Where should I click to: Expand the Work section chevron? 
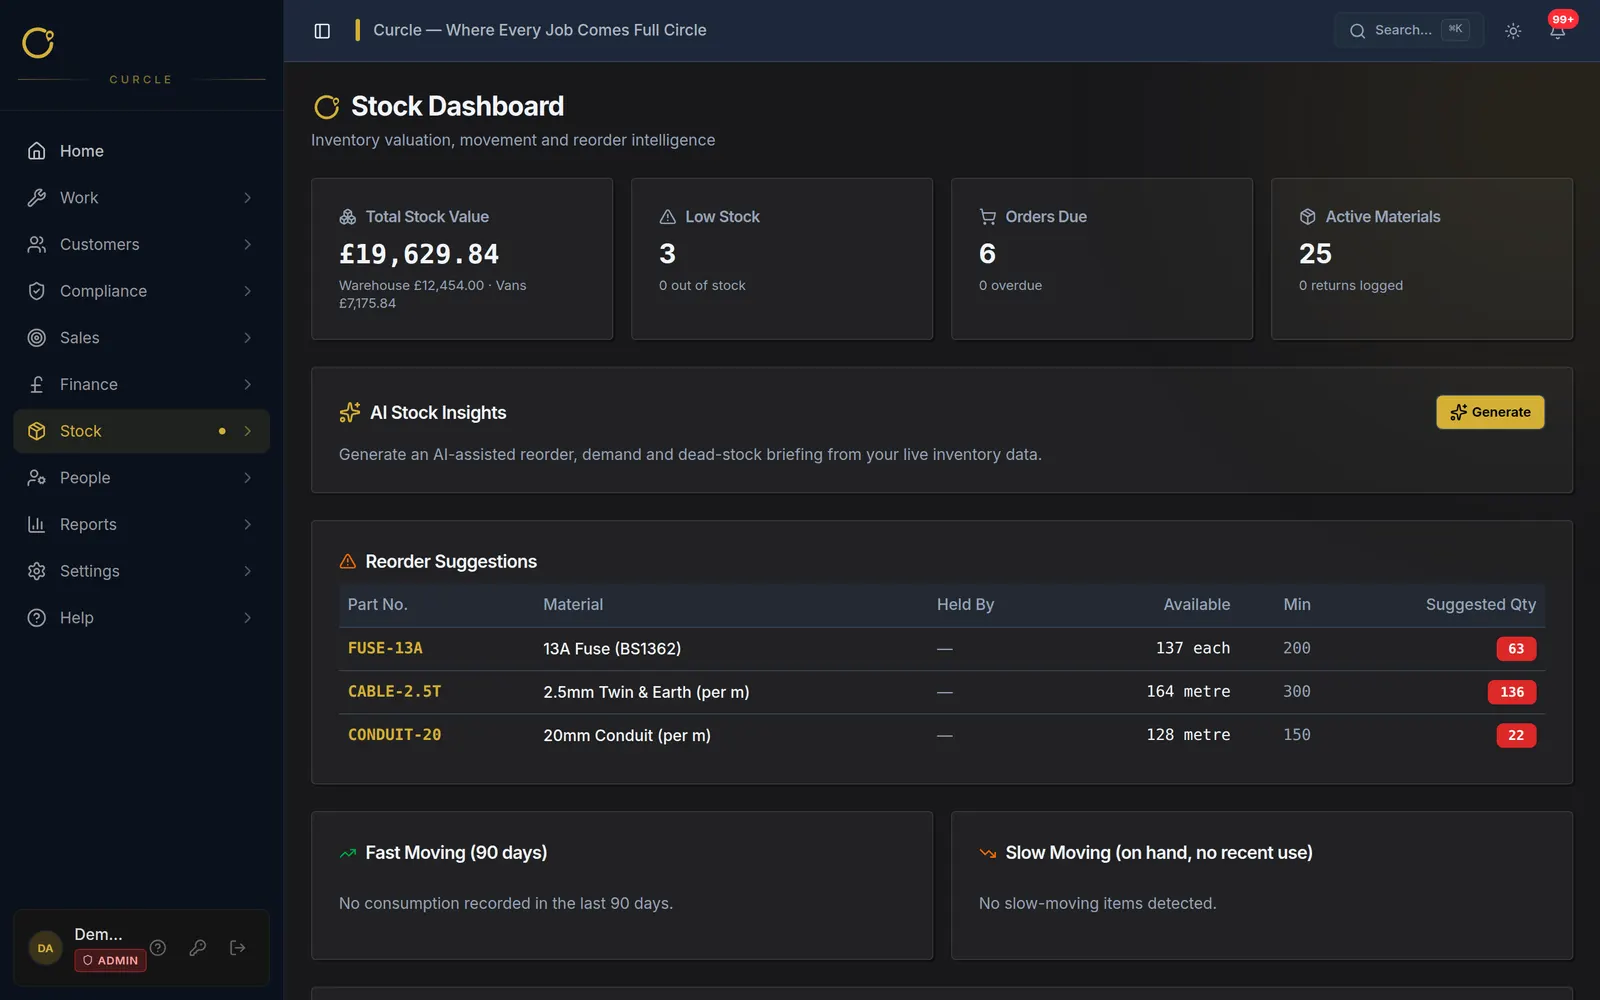(247, 198)
